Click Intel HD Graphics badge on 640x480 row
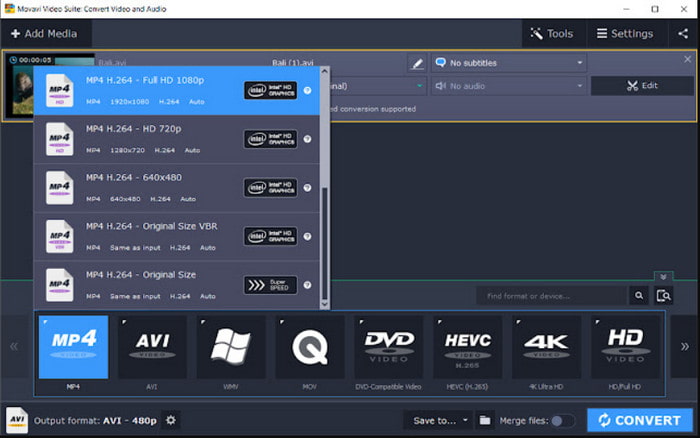This screenshot has height=438, width=700. (271, 188)
